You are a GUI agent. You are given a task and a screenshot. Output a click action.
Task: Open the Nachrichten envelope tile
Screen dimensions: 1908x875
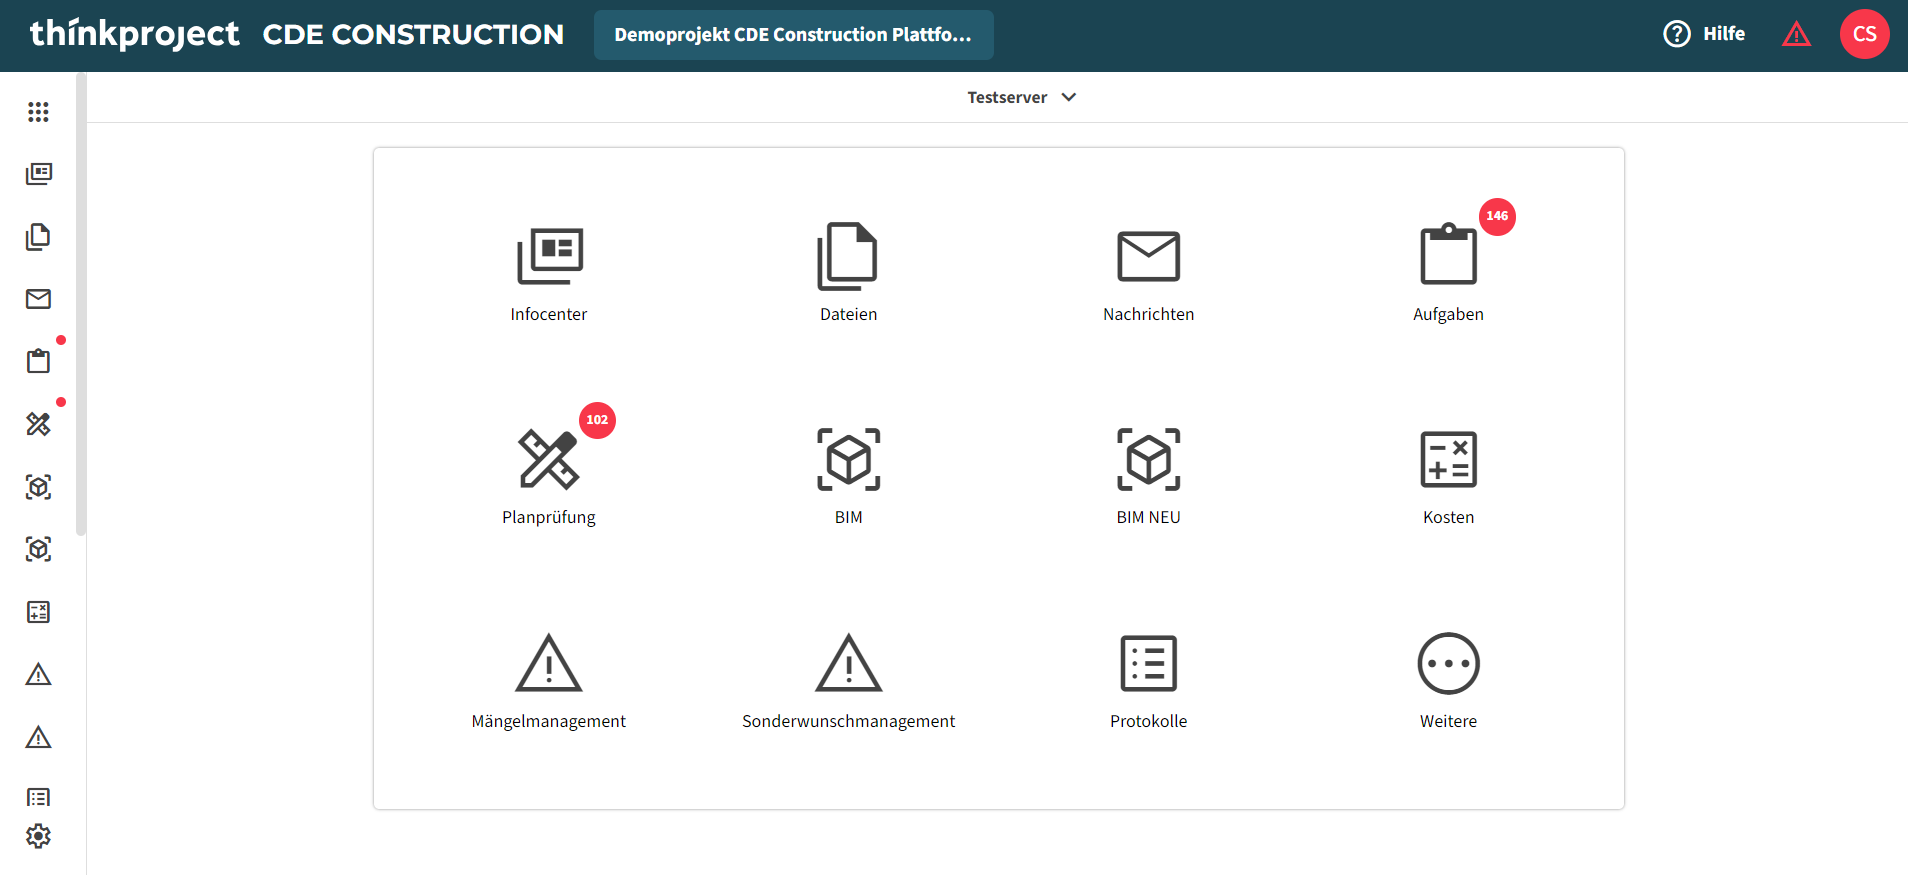1148,272
